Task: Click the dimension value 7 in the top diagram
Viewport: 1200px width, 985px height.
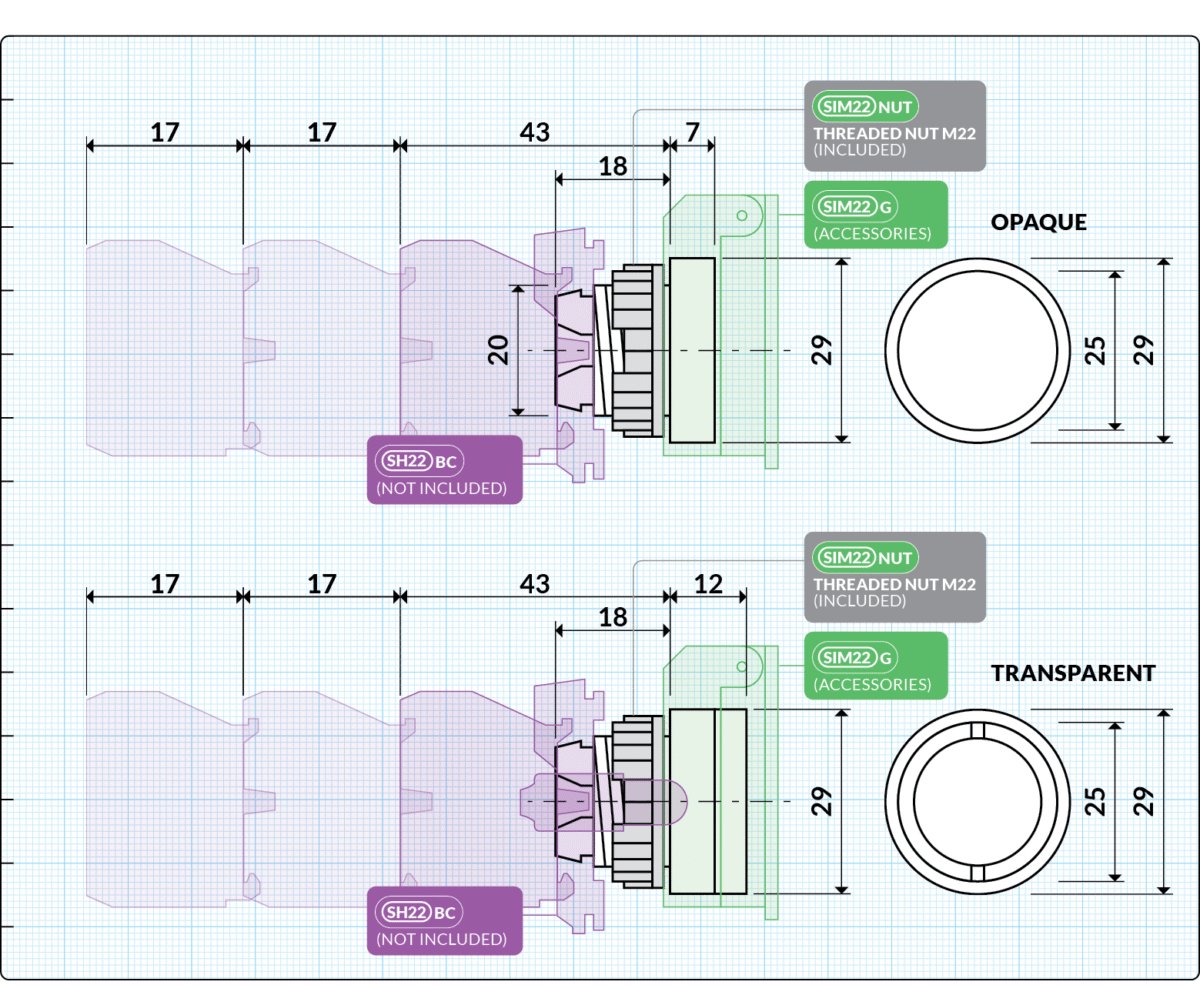Action: click(692, 131)
